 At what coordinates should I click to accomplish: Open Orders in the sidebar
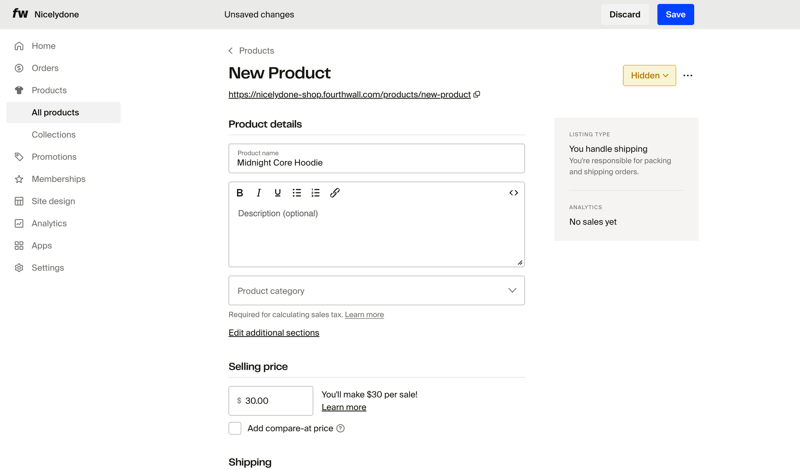pos(45,68)
